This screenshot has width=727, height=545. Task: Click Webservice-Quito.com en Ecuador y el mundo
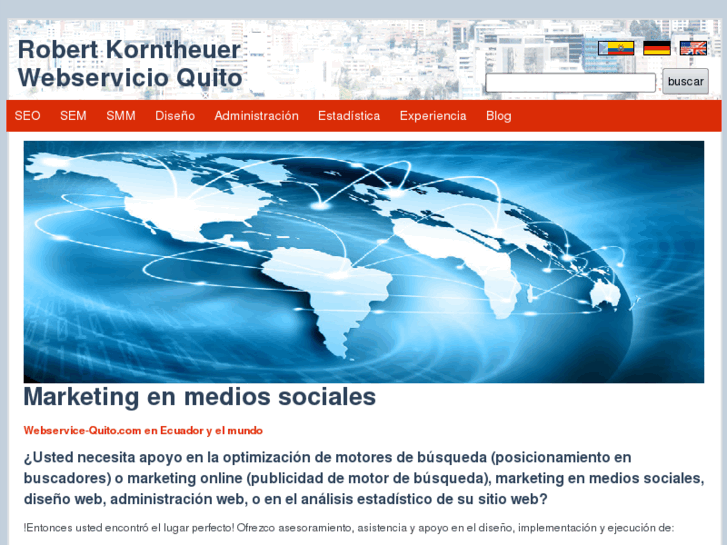pos(143,430)
